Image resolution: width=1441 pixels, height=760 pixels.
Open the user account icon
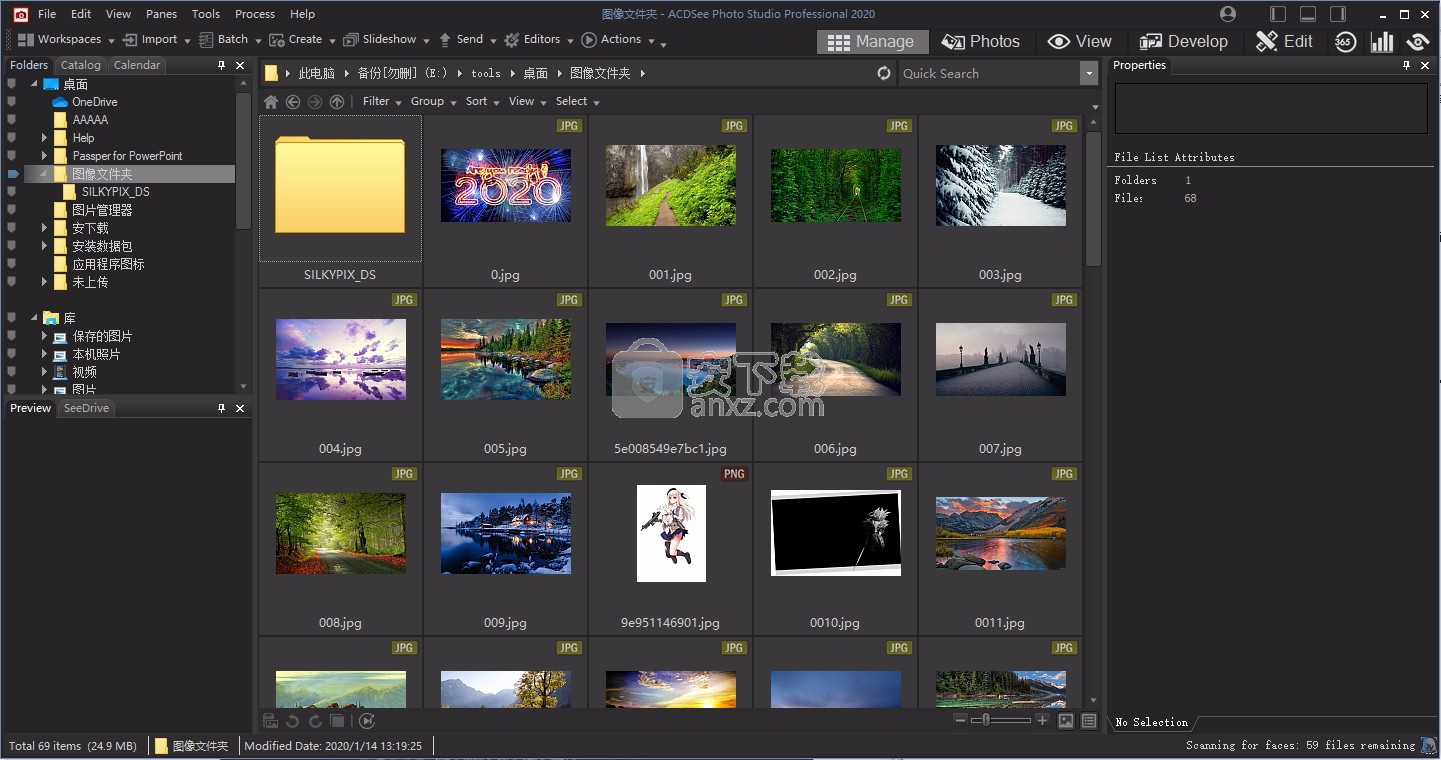1228,14
